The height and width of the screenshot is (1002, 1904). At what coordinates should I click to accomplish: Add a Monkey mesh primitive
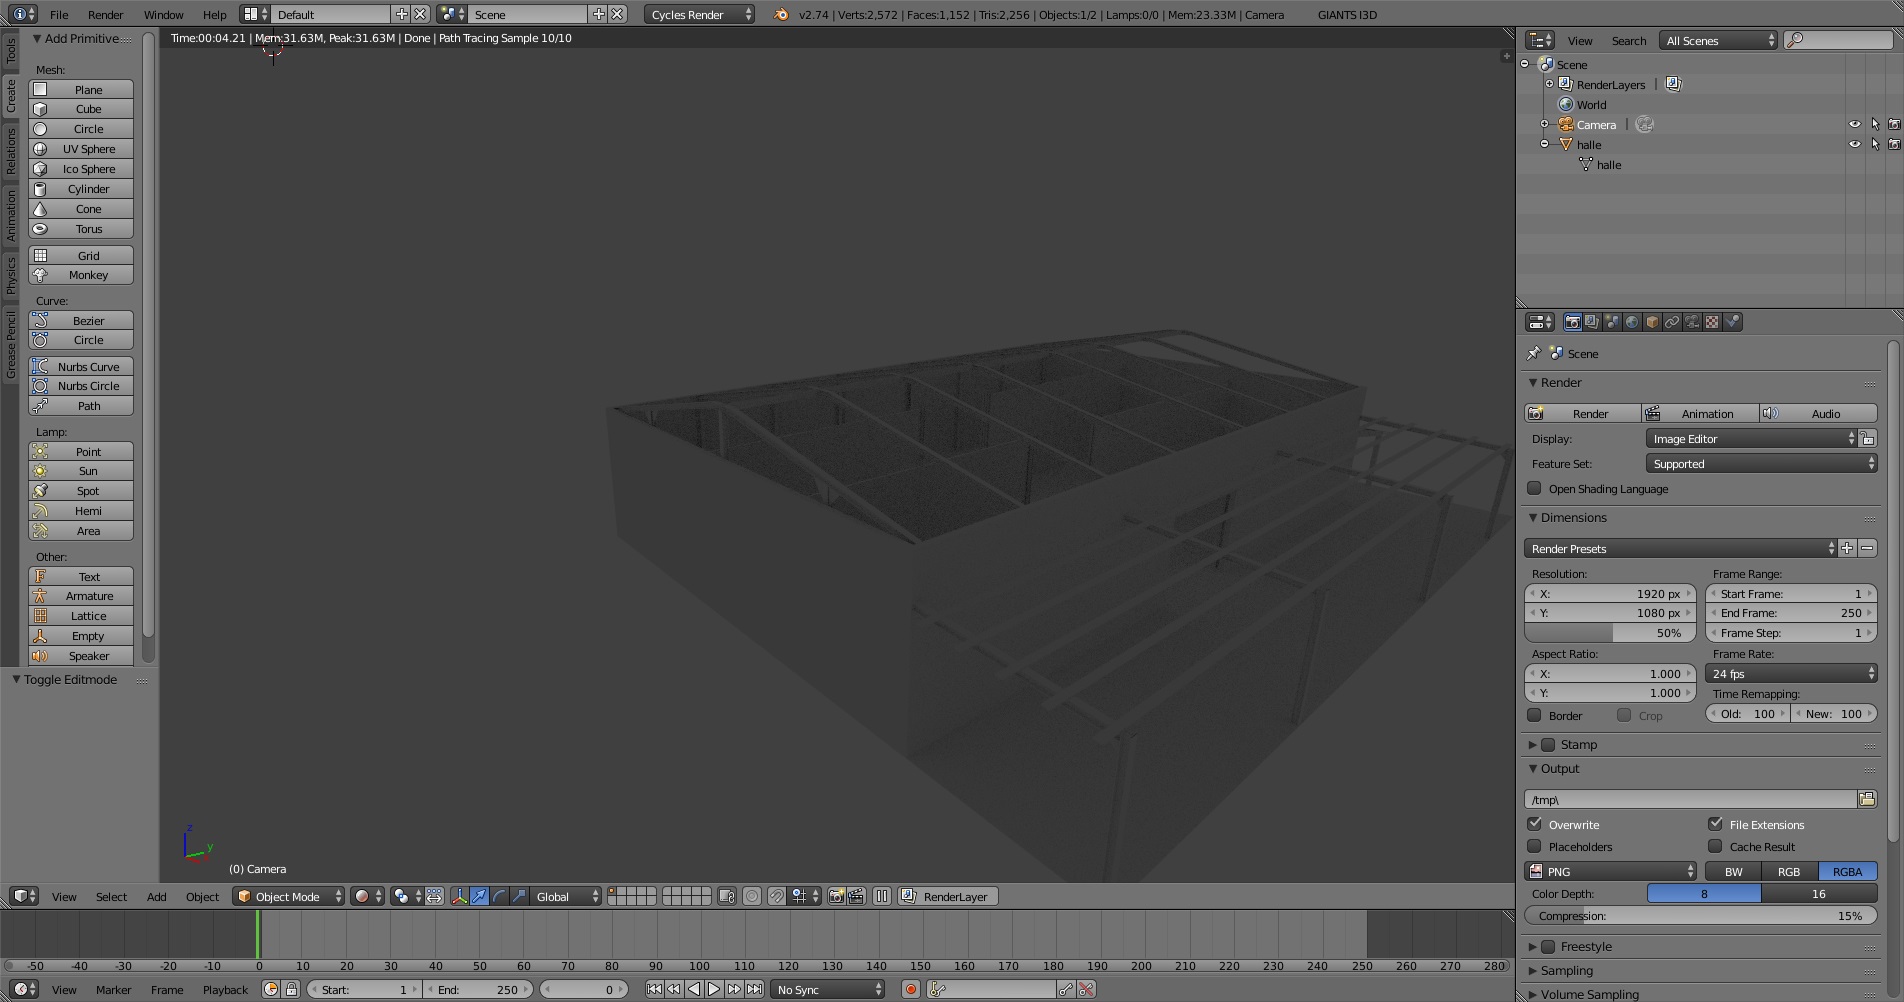tap(81, 275)
